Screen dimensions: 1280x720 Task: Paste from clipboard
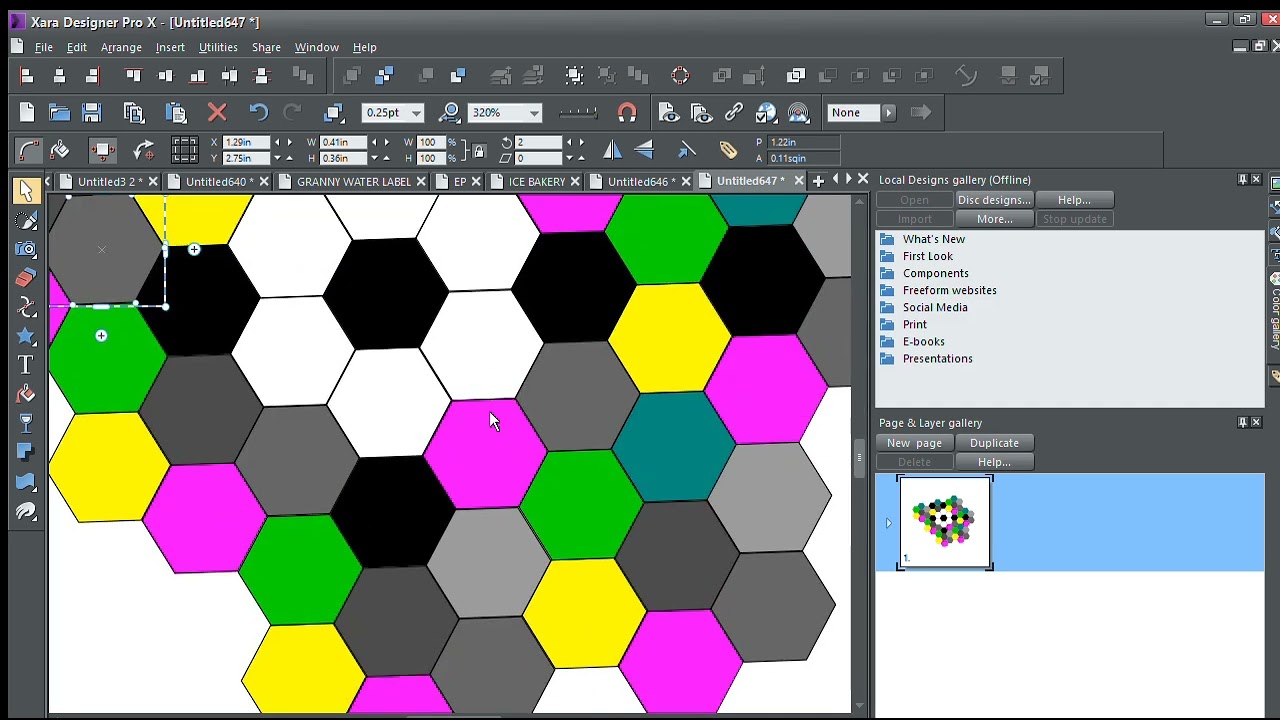click(175, 113)
